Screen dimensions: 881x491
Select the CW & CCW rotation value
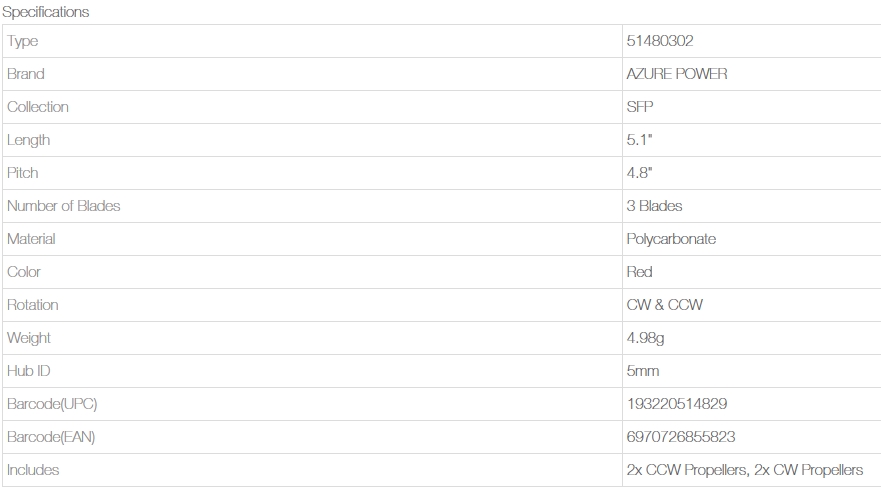(664, 305)
